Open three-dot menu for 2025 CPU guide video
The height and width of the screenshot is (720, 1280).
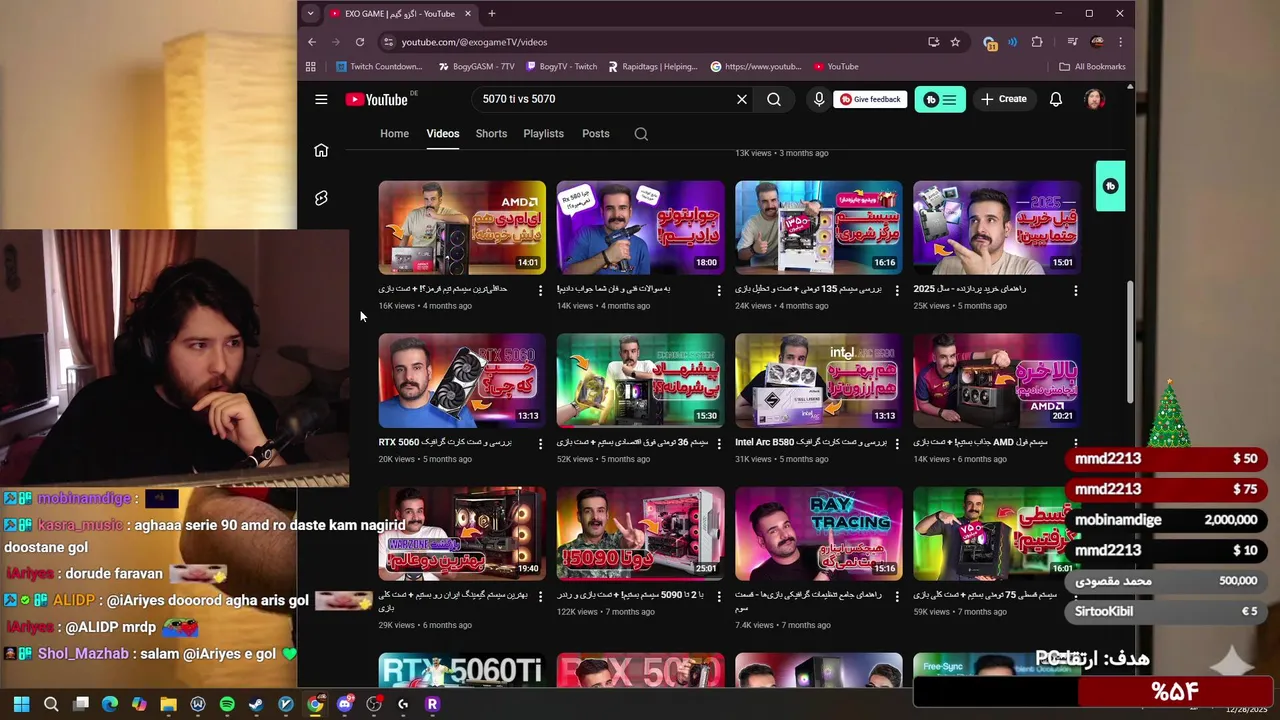pos(1075,291)
